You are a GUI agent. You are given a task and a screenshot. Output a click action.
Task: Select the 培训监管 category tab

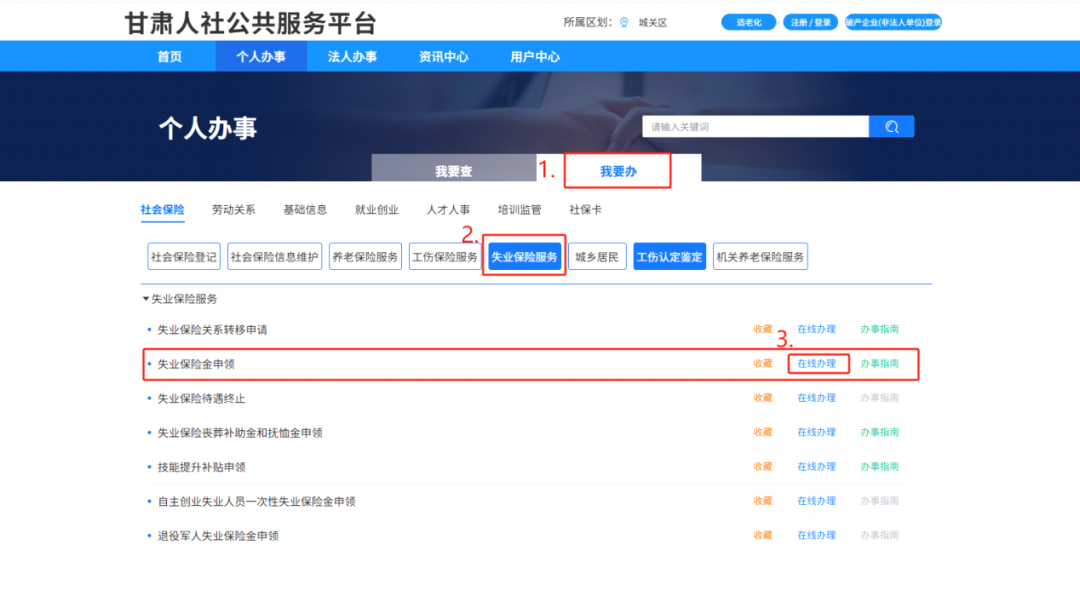519,209
